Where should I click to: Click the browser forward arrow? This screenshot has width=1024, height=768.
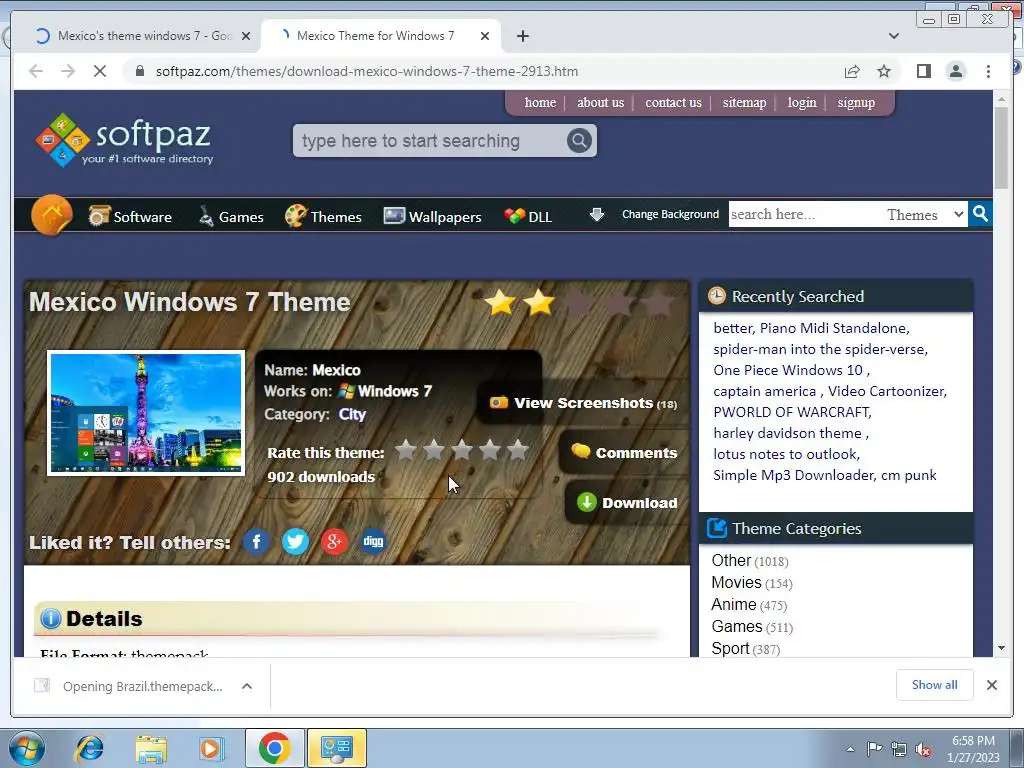(68, 71)
